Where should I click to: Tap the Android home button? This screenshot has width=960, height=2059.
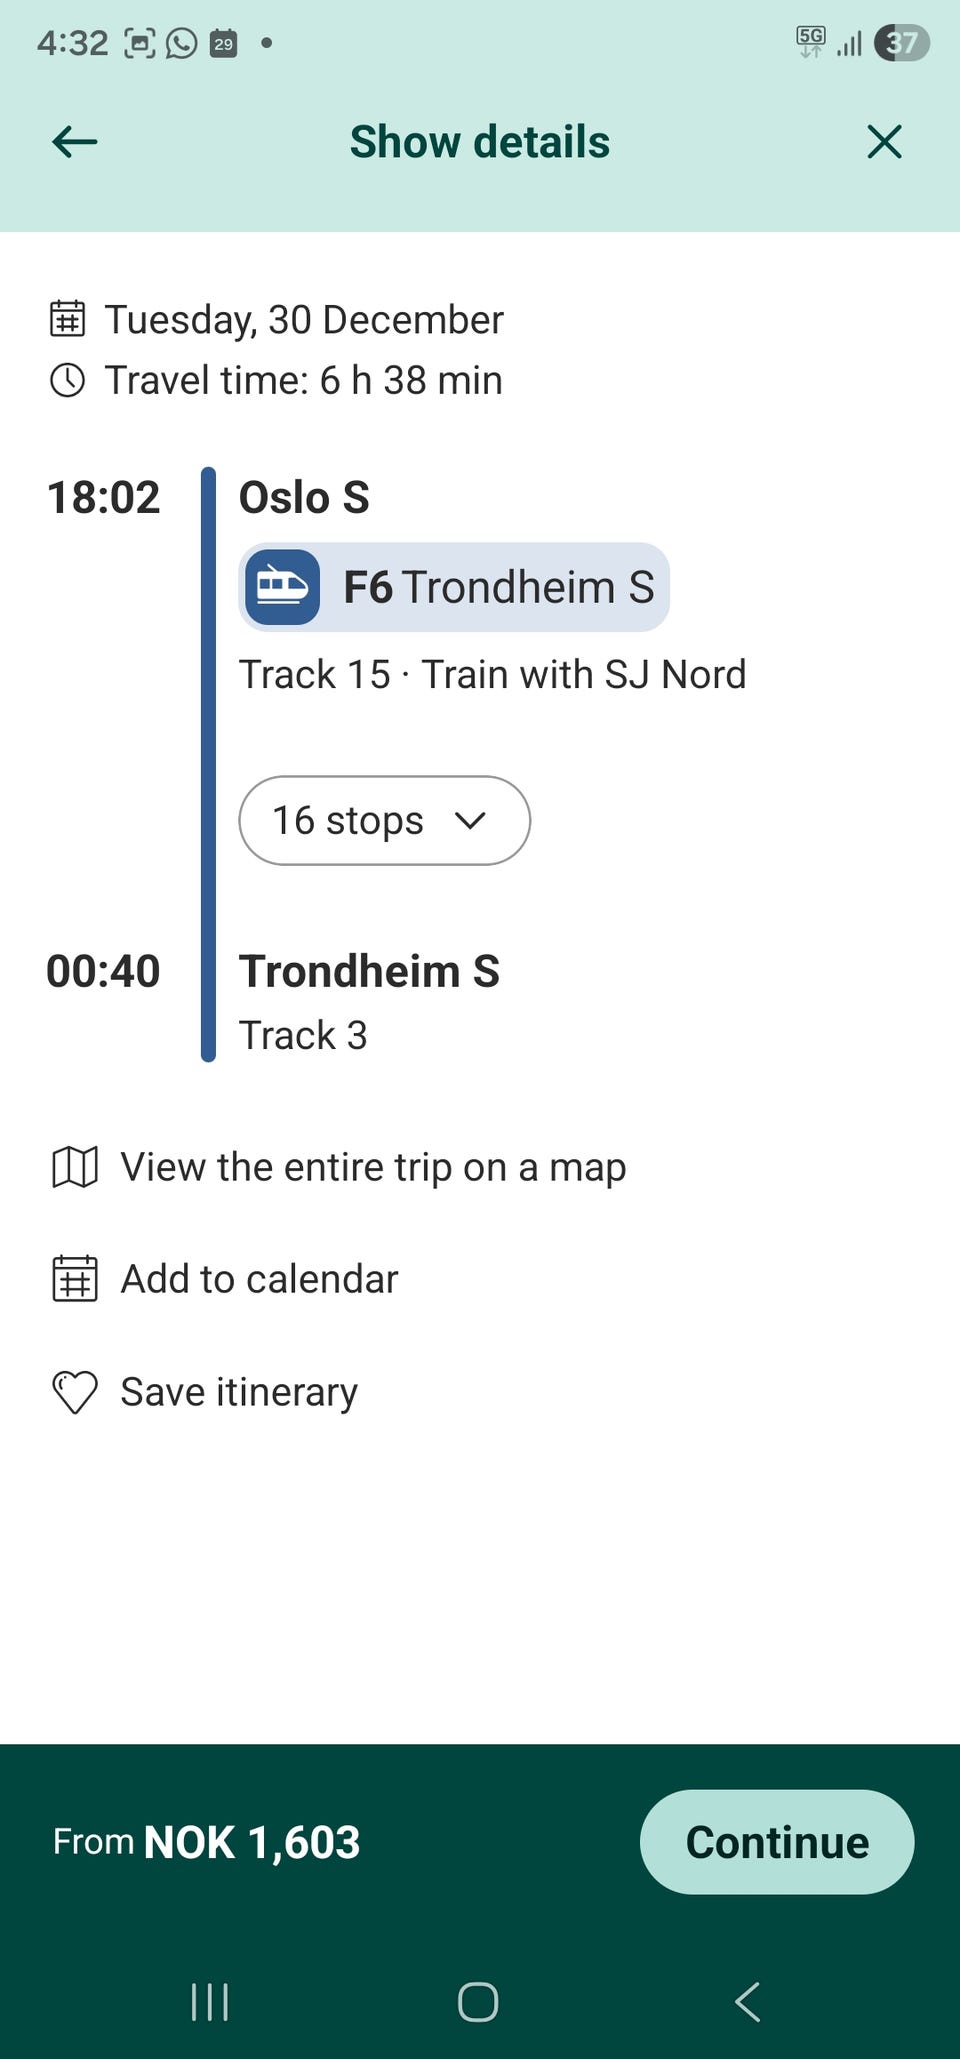click(x=478, y=2002)
